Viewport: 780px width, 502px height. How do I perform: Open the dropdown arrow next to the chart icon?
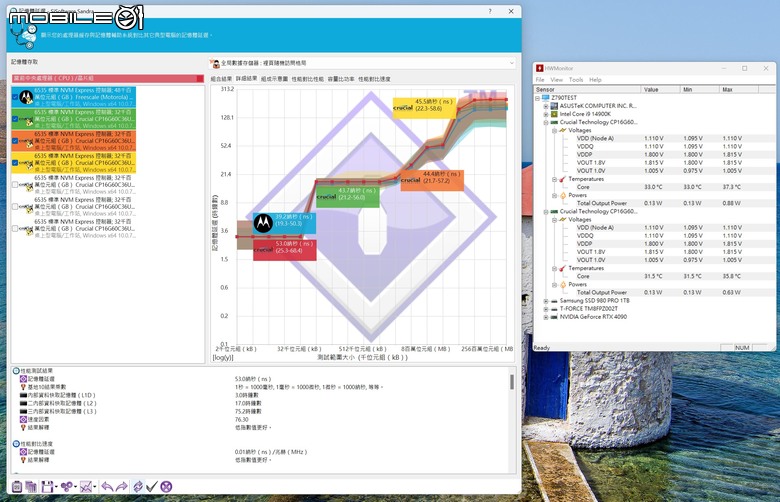pyautogui.click(x=95, y=487)
